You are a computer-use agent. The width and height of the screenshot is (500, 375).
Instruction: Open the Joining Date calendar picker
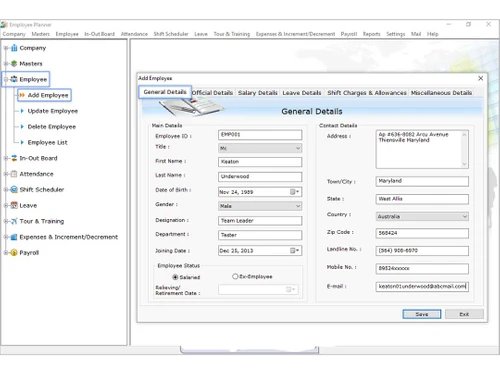tap(294, 250)
